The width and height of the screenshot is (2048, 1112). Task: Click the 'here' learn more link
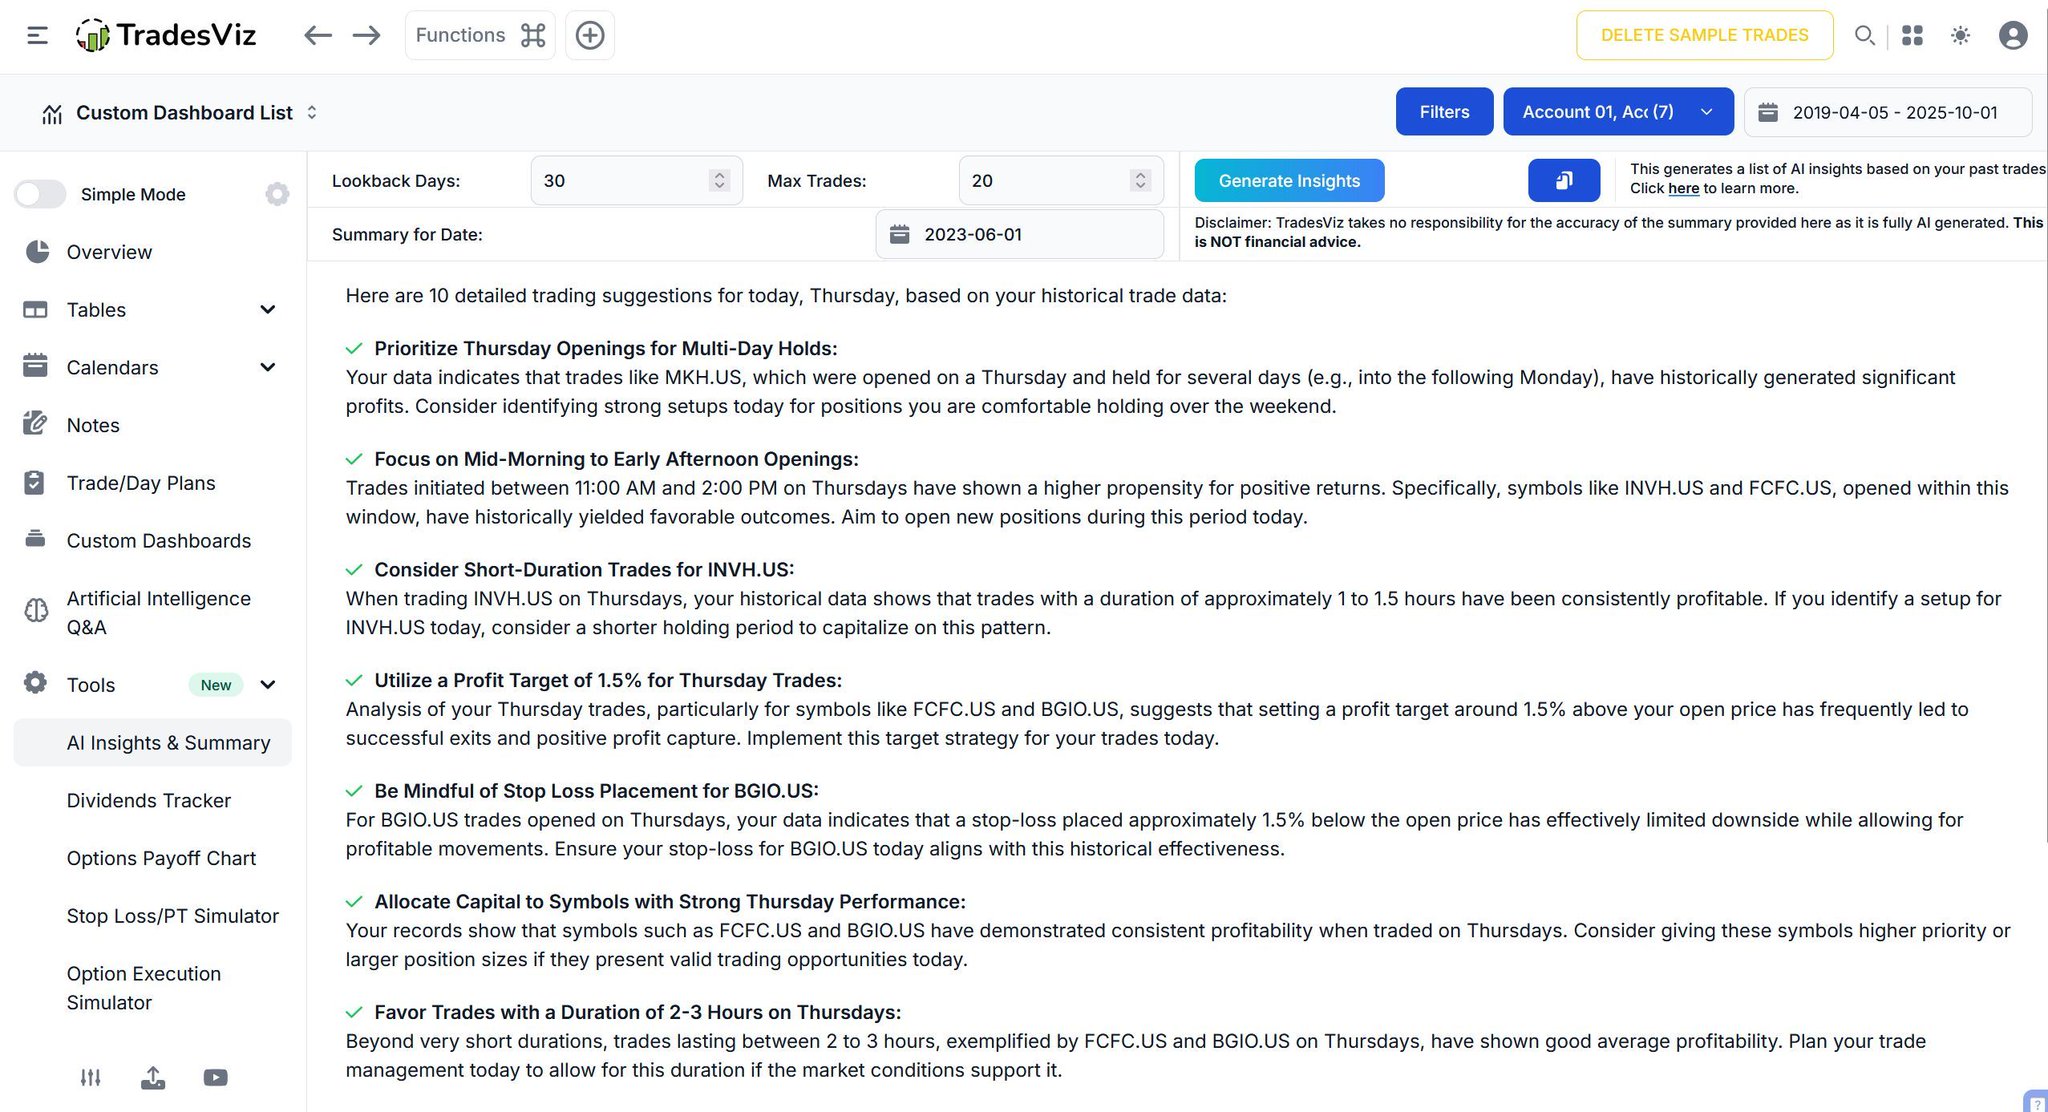pos(1683,189)
